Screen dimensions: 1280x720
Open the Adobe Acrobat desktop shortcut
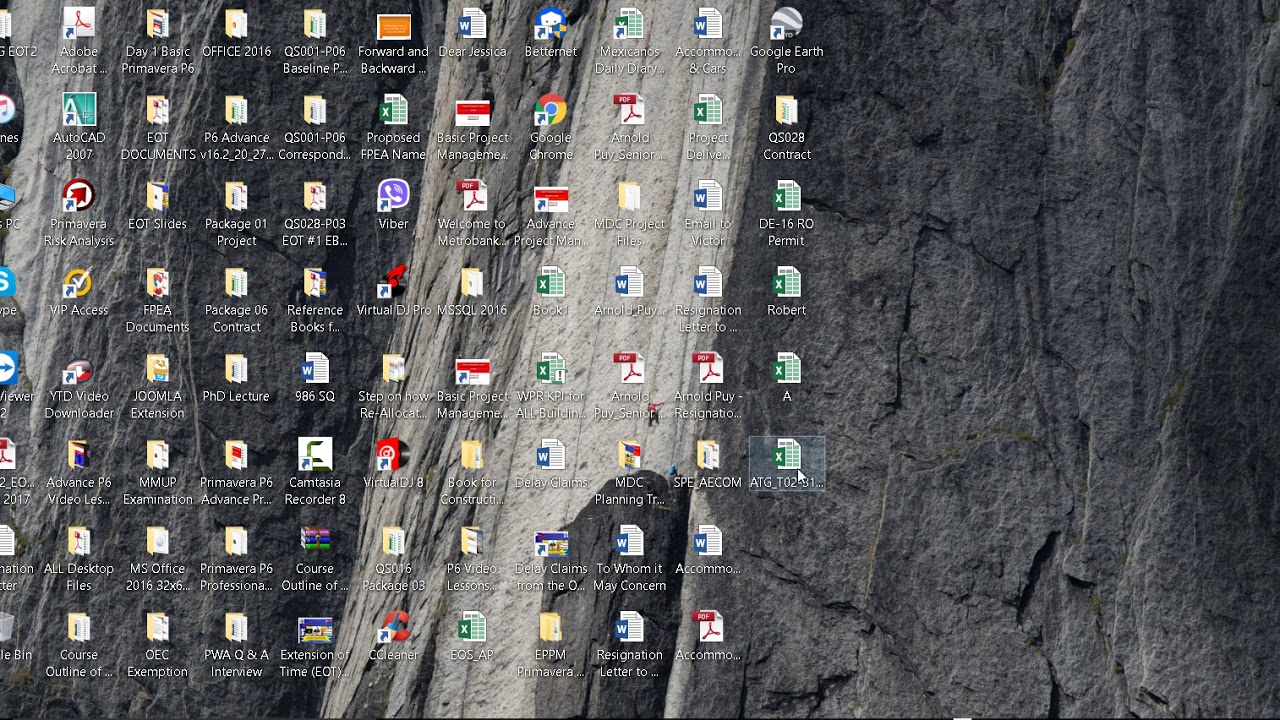(79, 24)
